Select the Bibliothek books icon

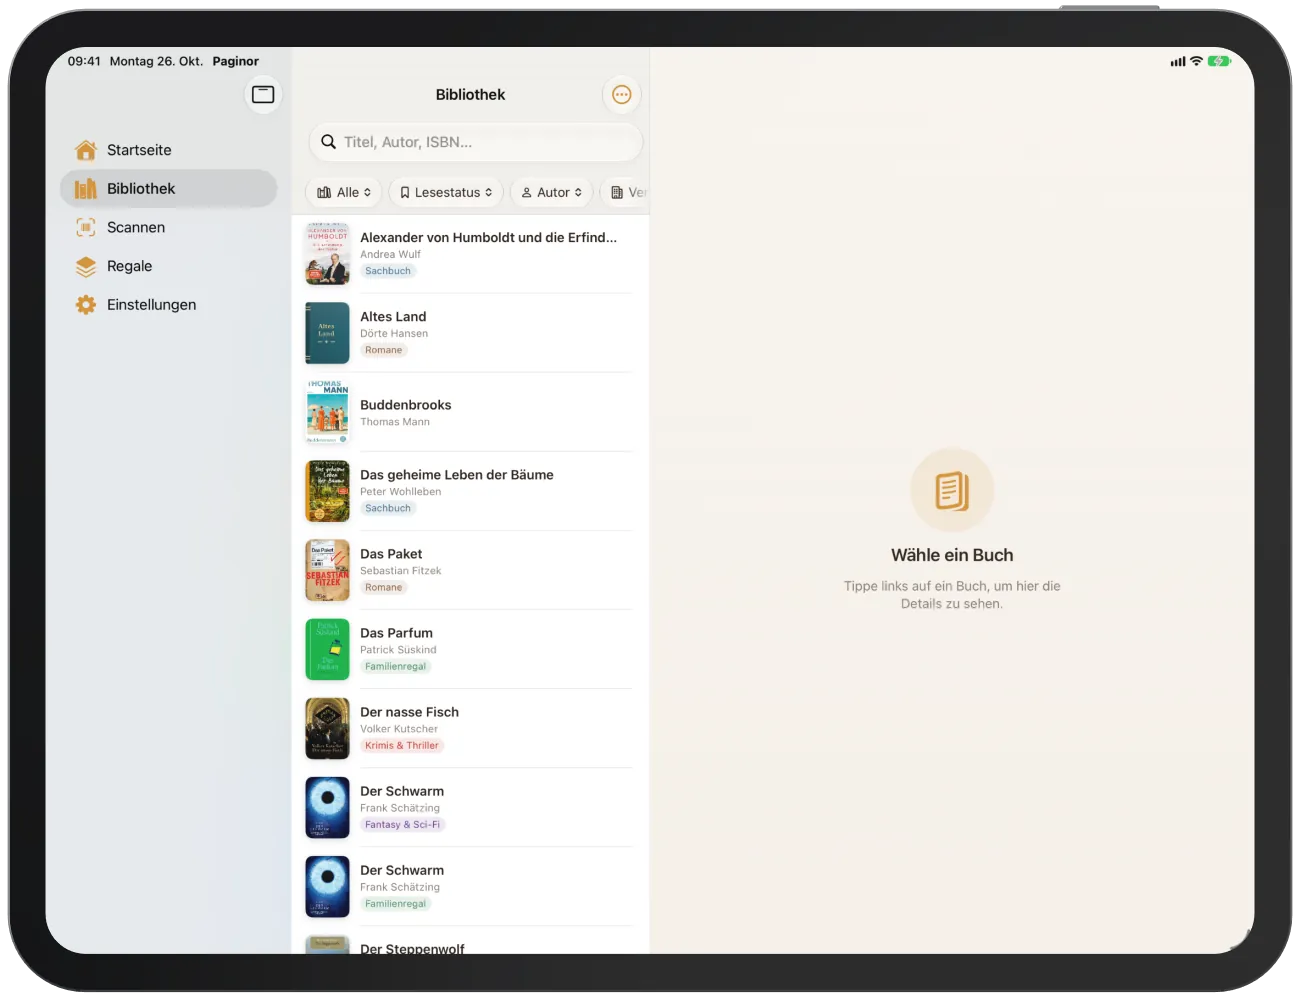pyautogui.click(x=86, y=189)
